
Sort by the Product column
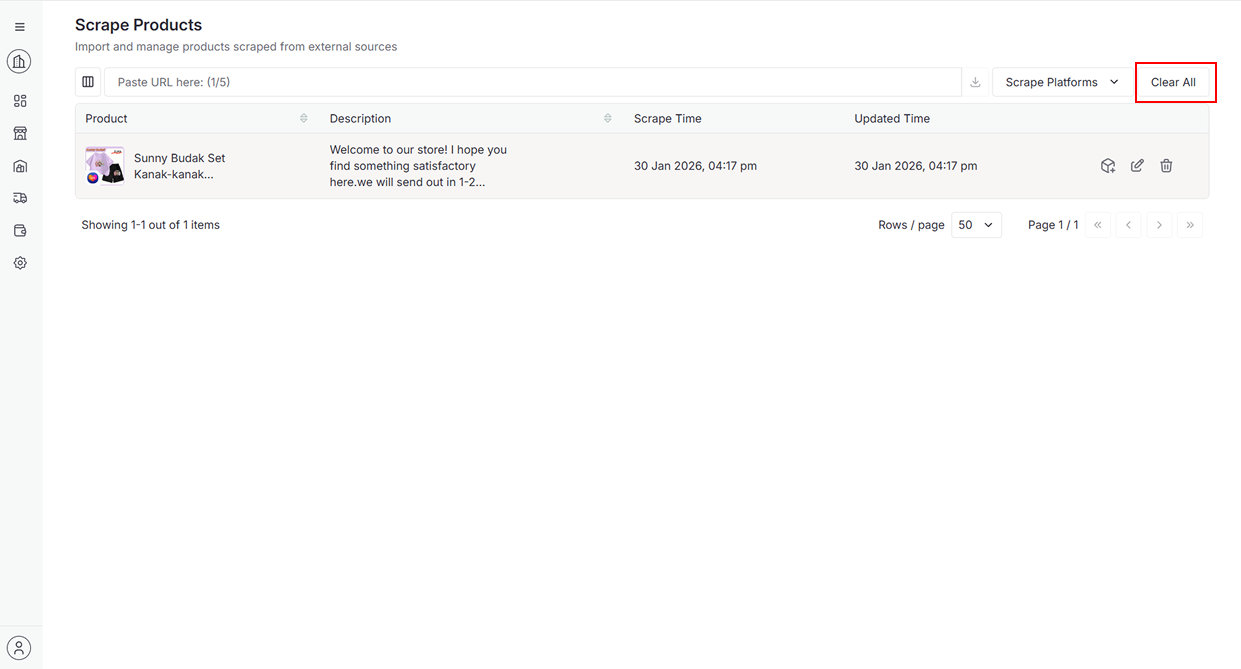click(304, 119)
